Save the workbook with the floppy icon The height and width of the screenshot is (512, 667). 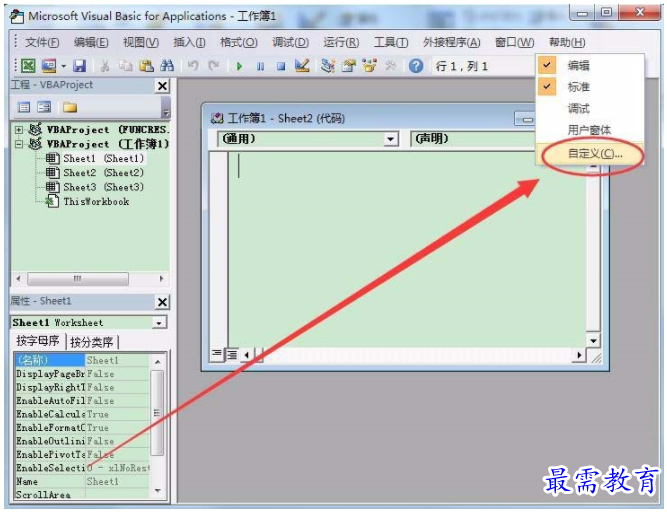[80, 65]
